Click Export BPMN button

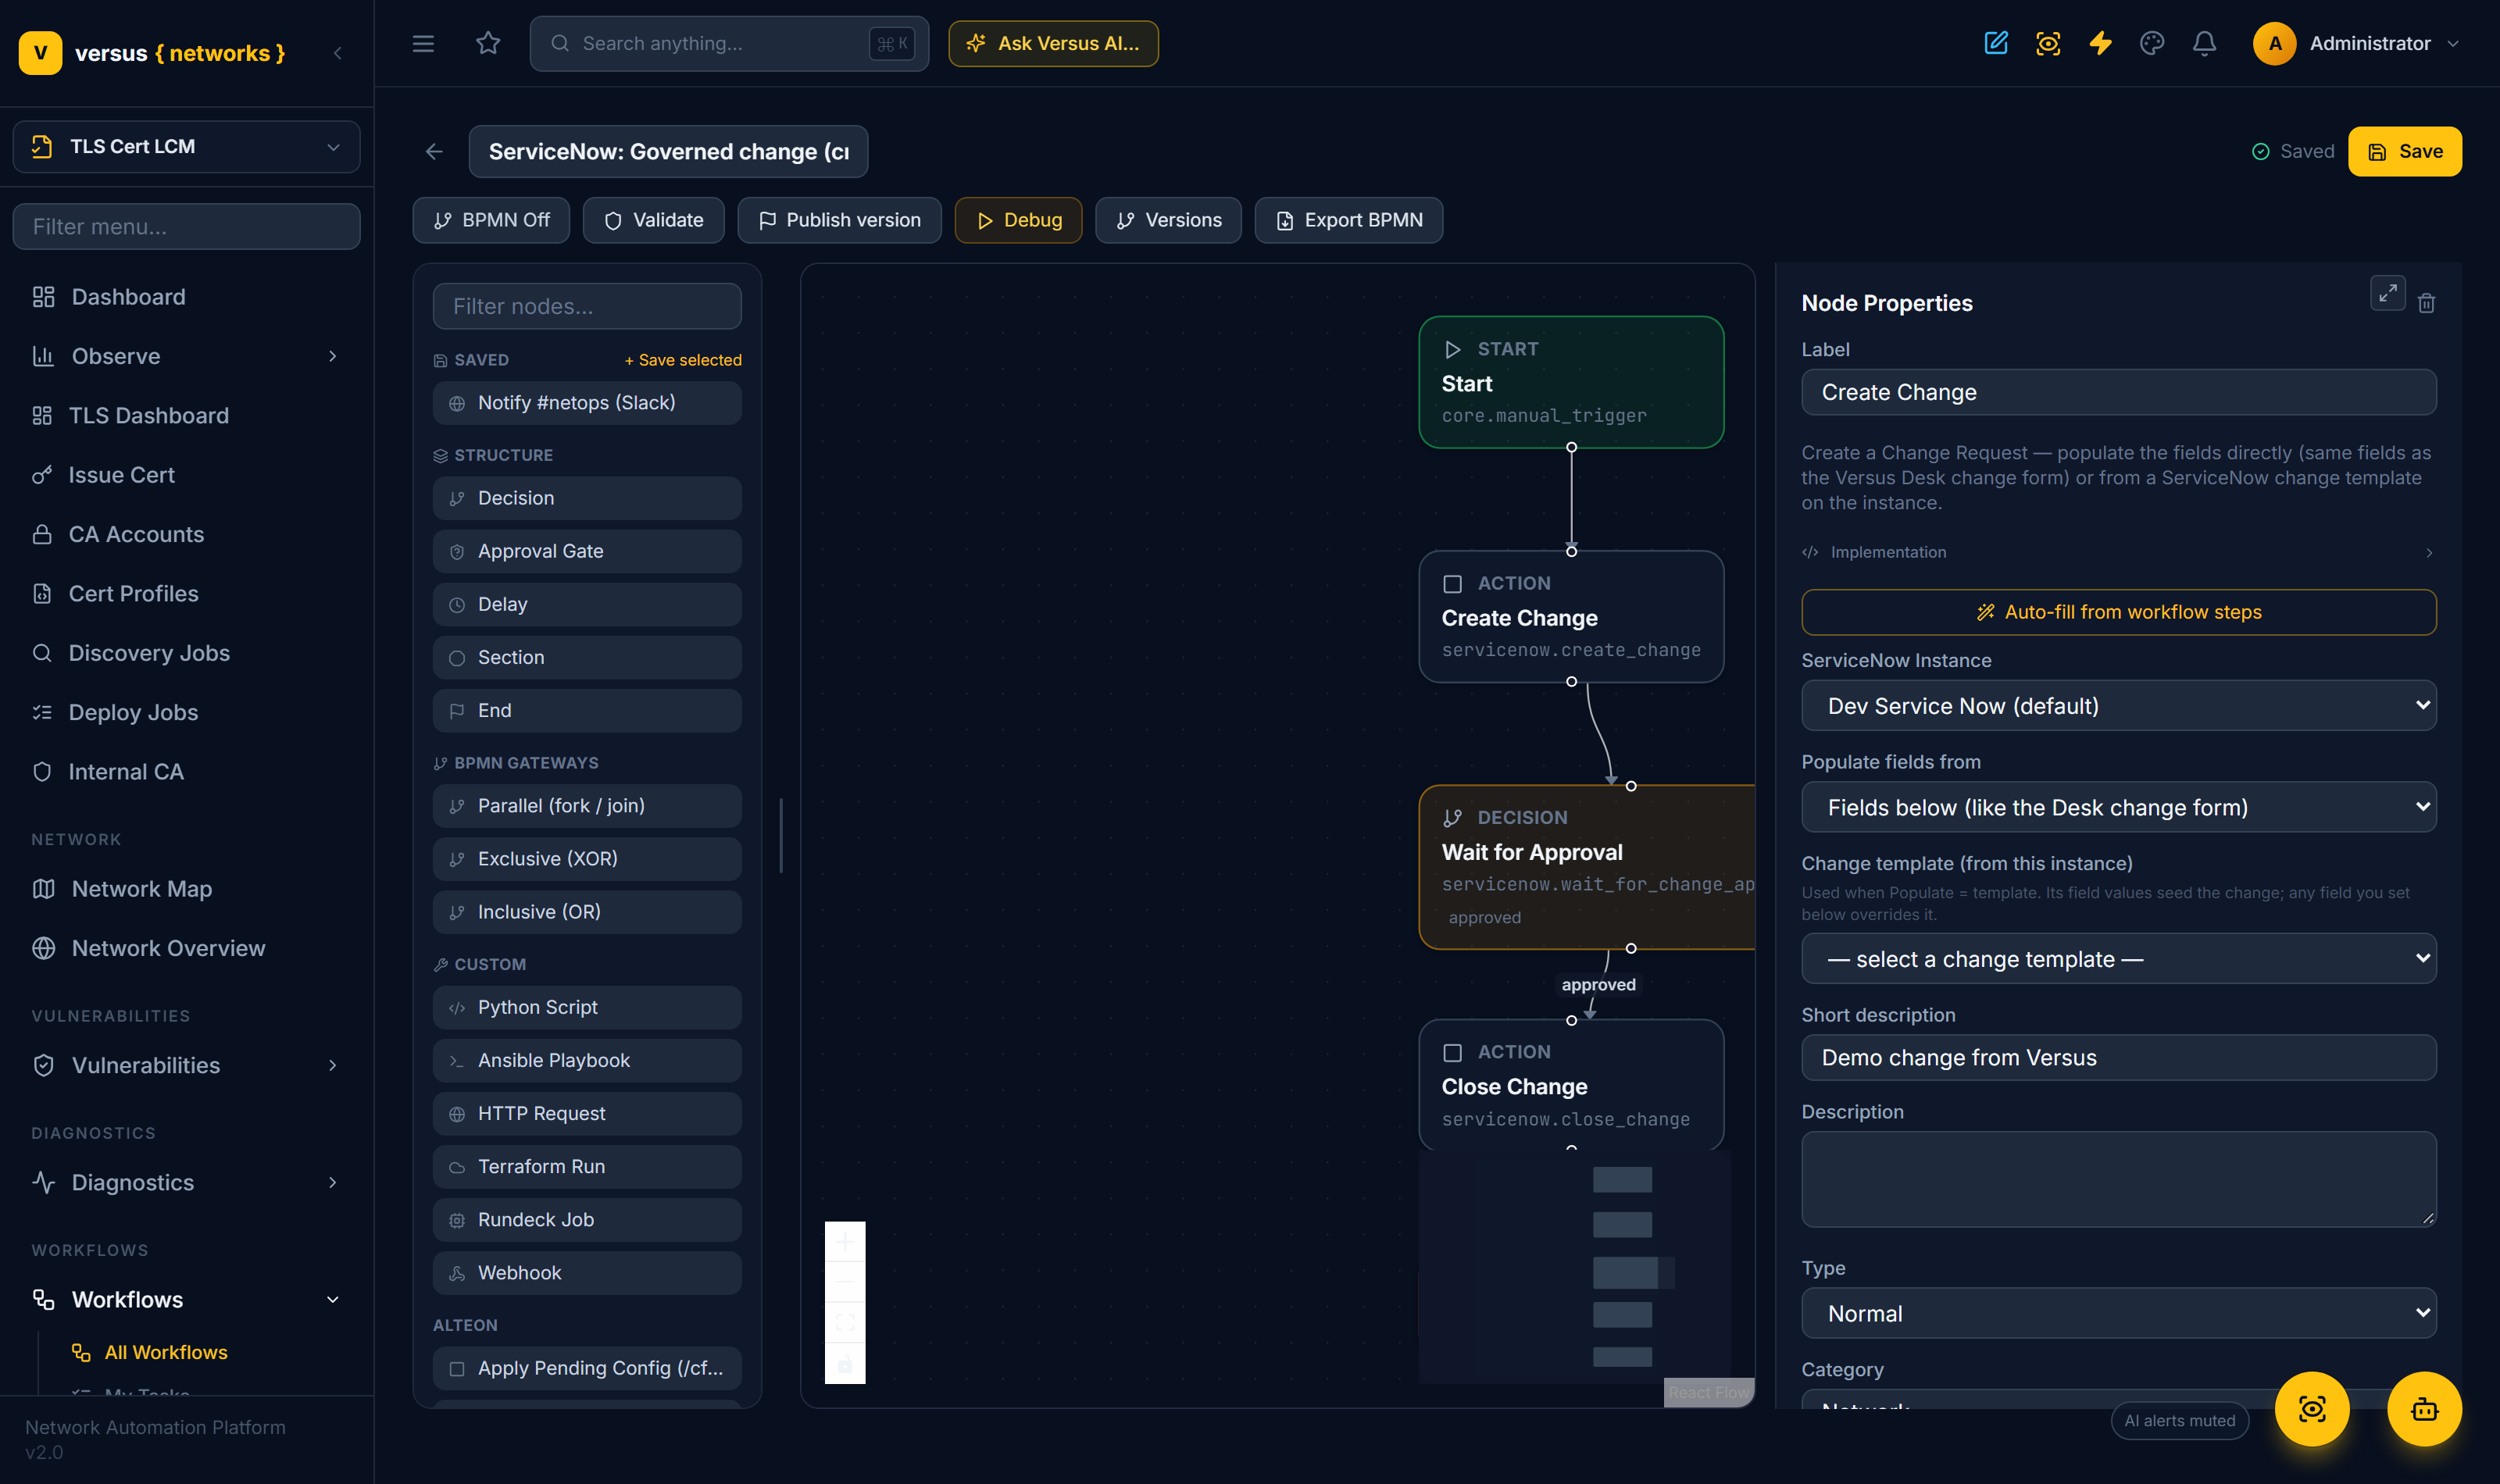pyautogui.click(x=1348, y=220)
